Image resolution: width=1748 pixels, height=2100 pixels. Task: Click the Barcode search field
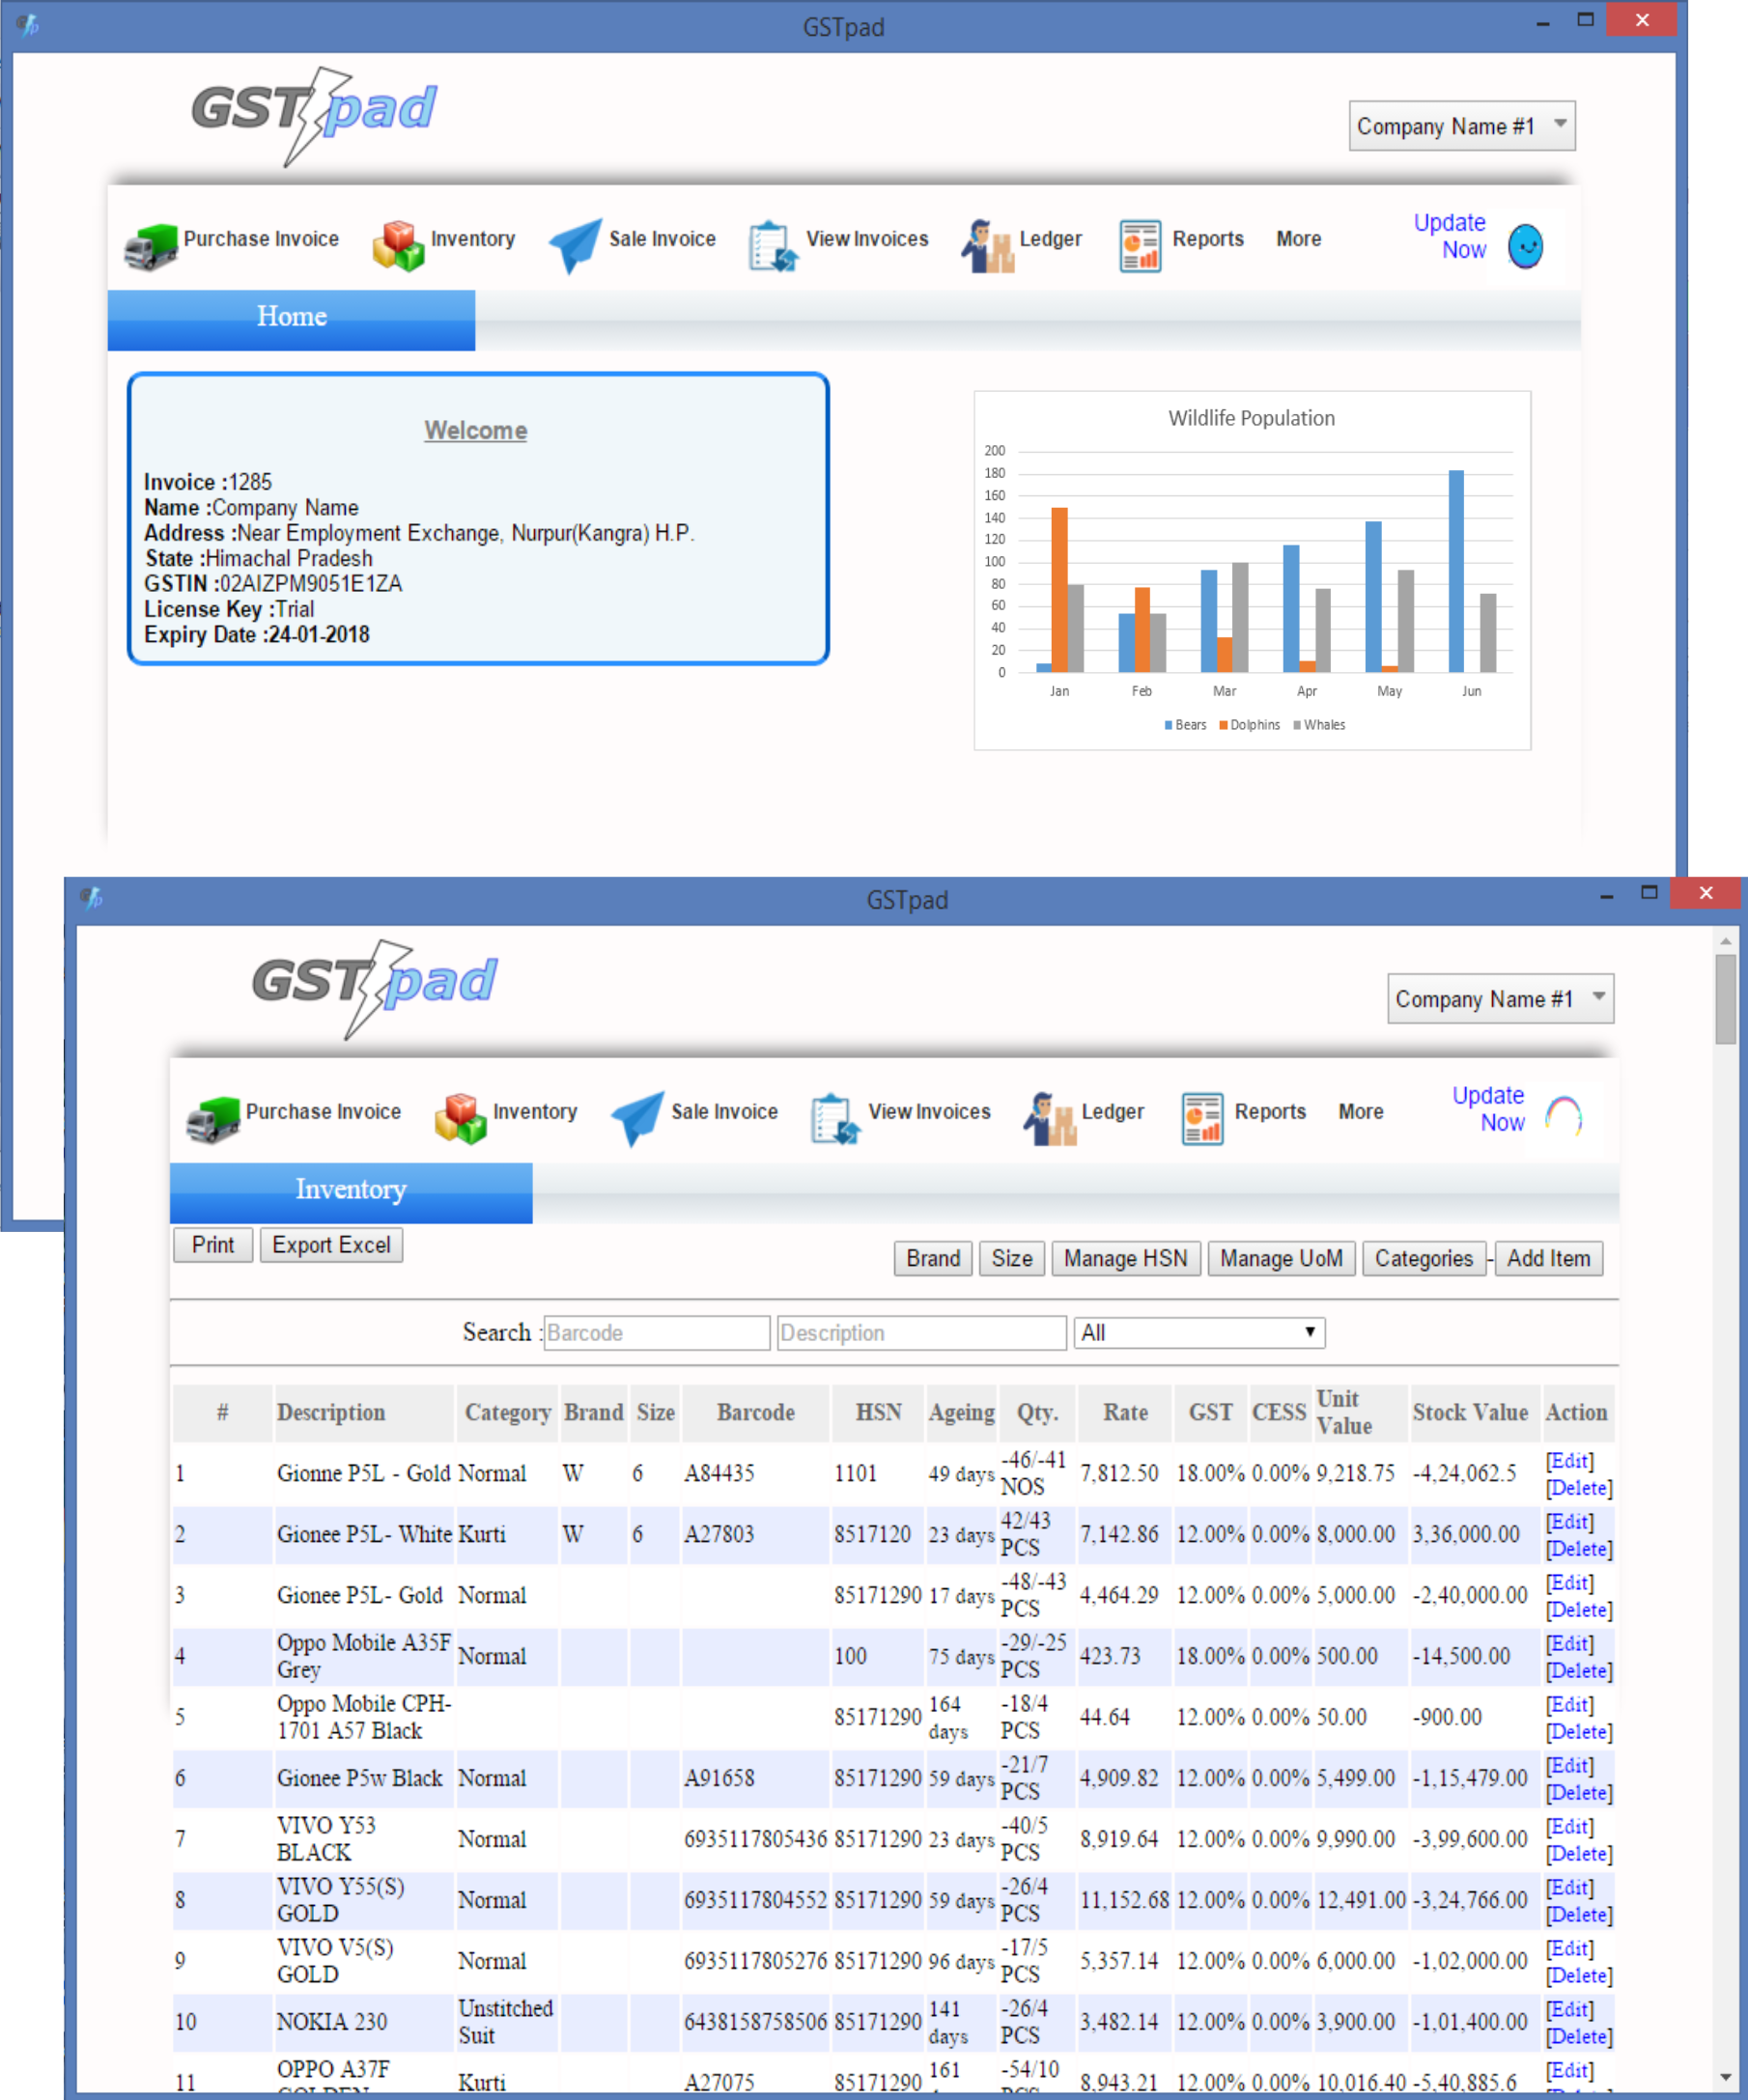656,1332
